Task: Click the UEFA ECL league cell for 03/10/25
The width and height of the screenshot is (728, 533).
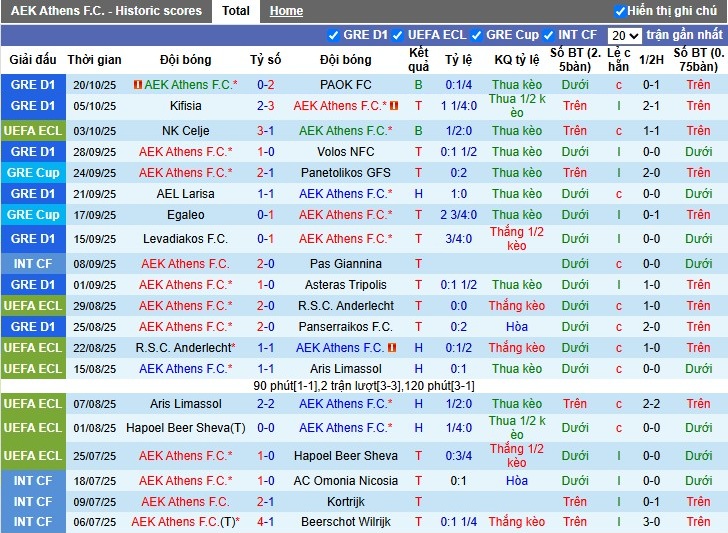Action: [x=33, y=131]
